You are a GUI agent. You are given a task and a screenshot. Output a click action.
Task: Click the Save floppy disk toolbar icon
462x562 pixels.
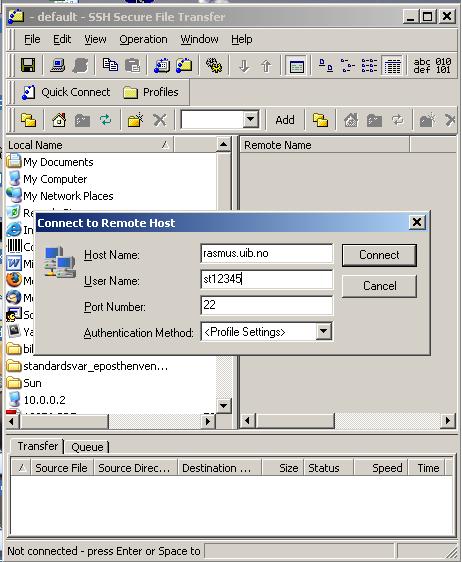pyautogui.click(x=28, y=66)
